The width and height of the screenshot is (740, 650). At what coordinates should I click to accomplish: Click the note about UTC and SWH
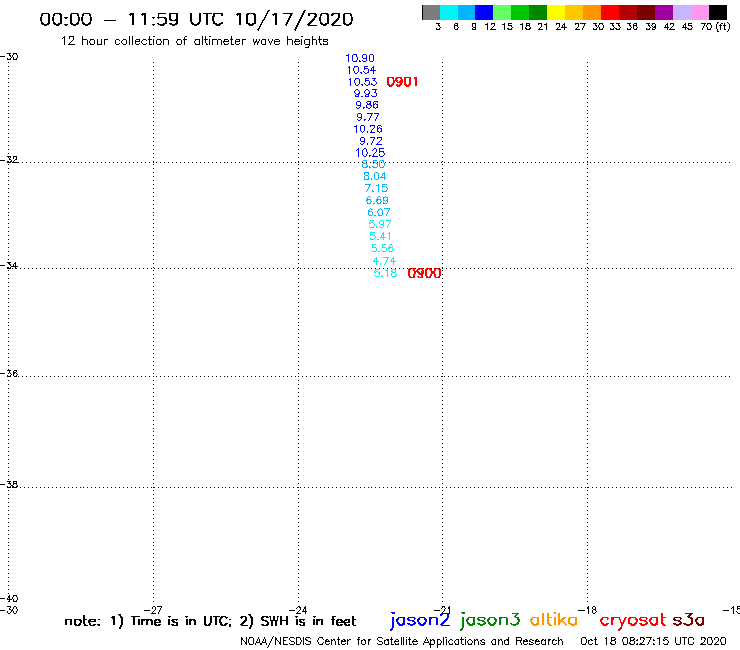(x=210, y=621)
